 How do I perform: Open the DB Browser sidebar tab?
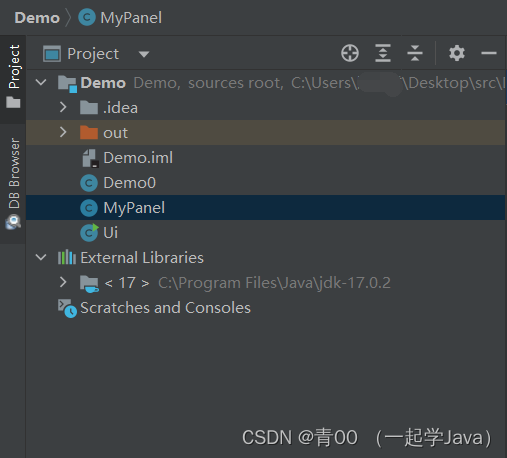point(13,184)
